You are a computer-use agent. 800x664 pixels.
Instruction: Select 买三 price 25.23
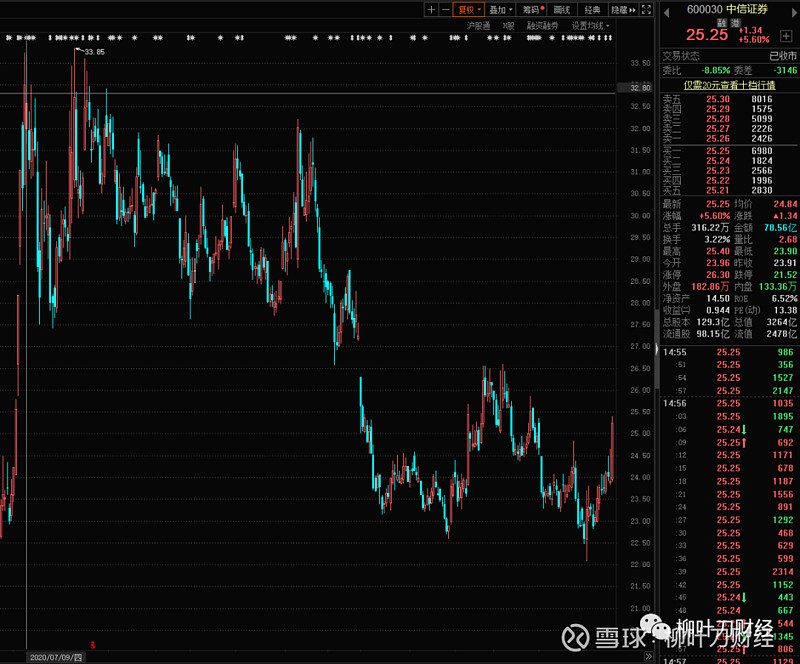tap(717, 170)
